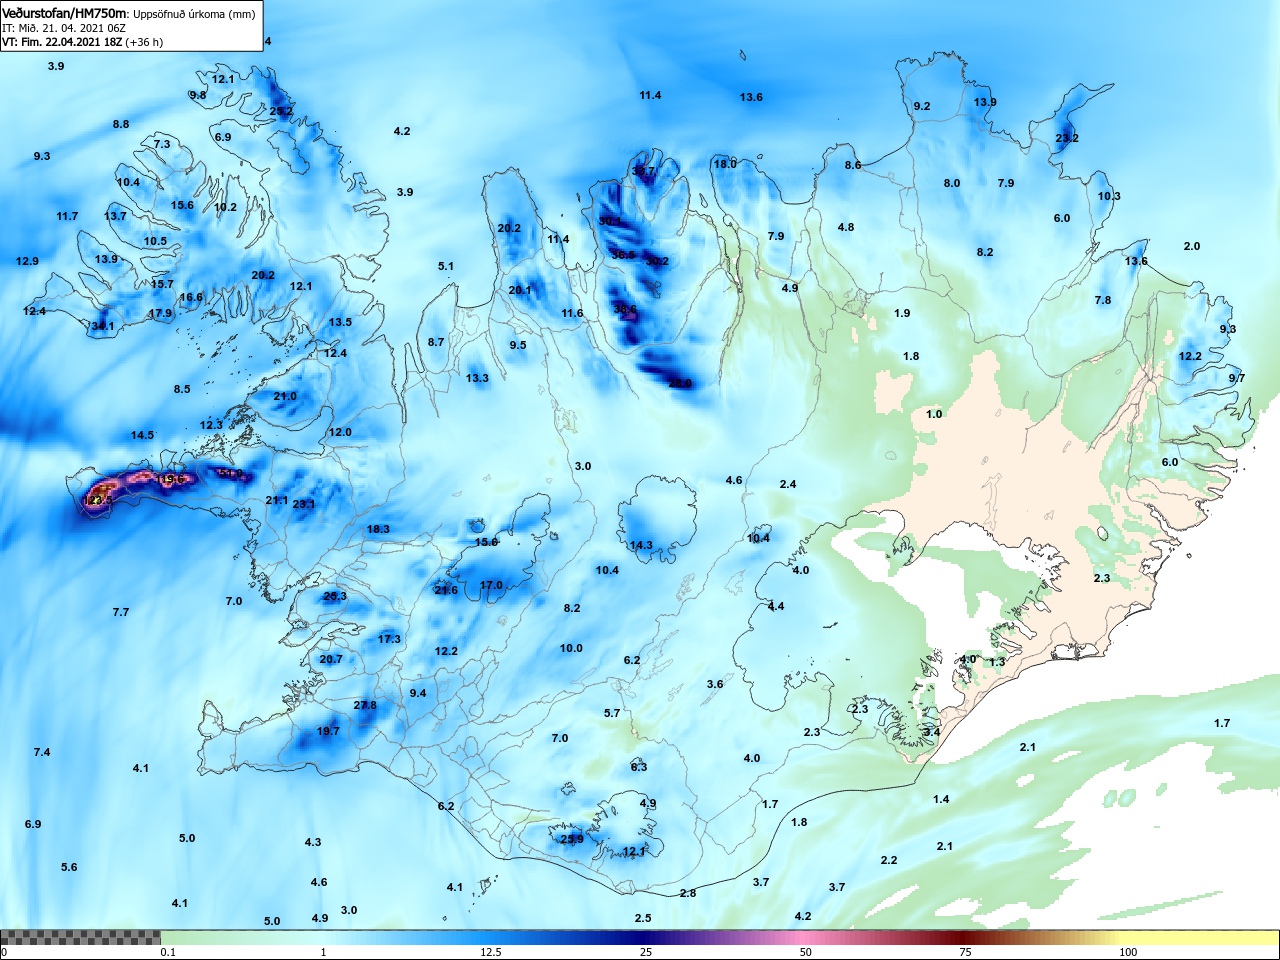Click the '51.0' precipitation value
This screenshot has height=960, width=1280.
tap(230, 473)
